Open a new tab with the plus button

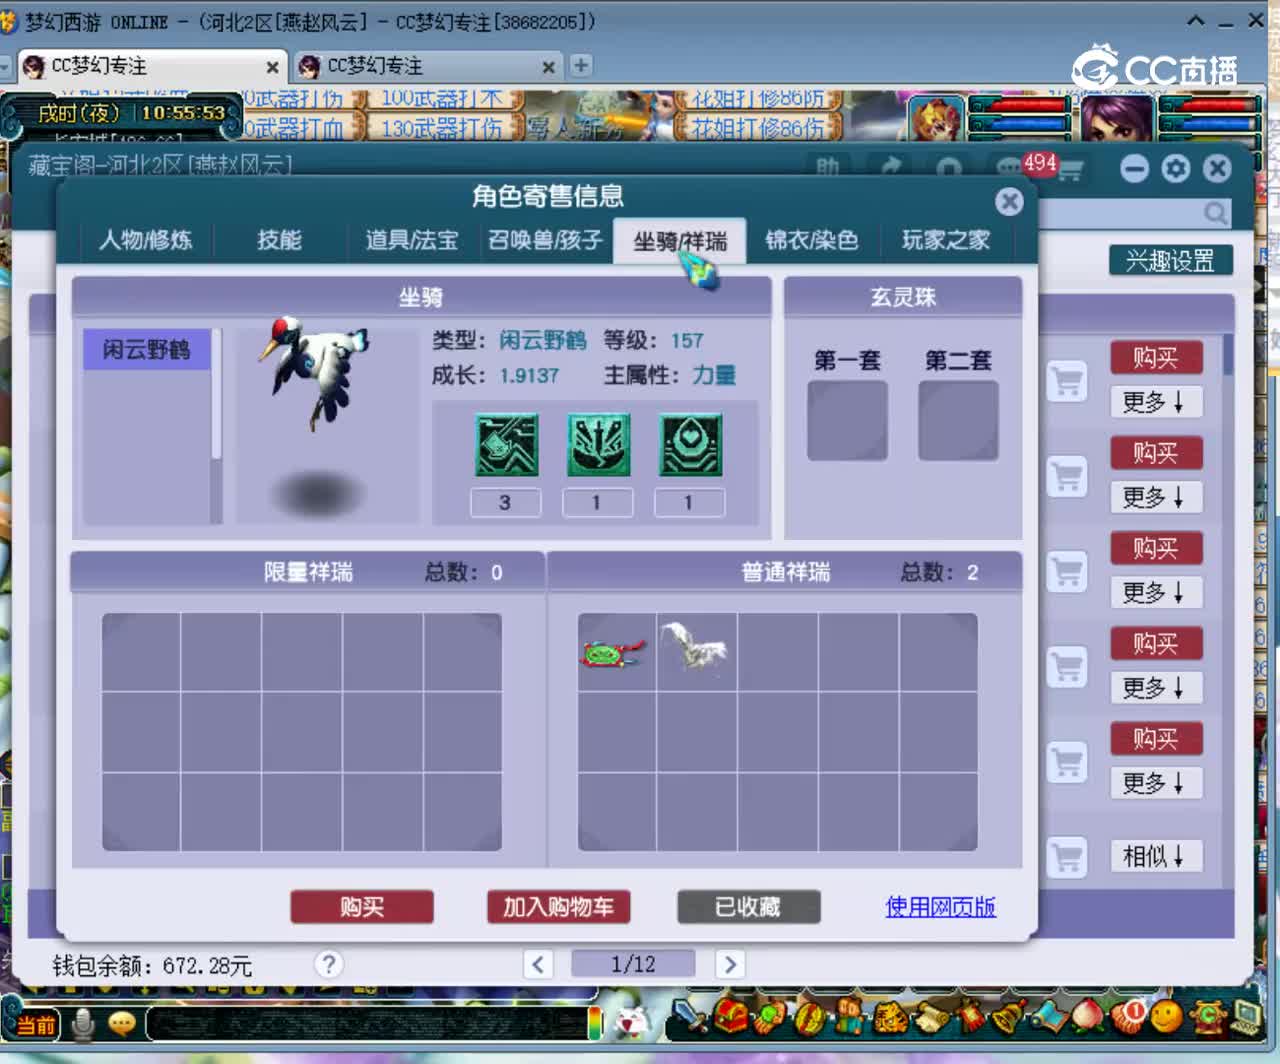click(580, 66)
